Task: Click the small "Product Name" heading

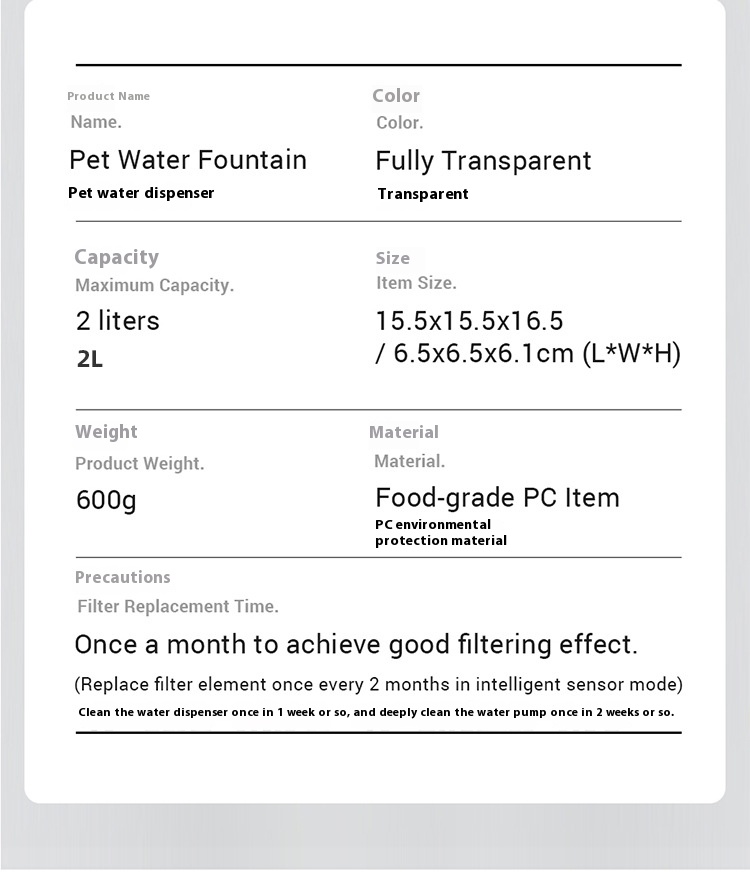Action: (x=108, y=96)
